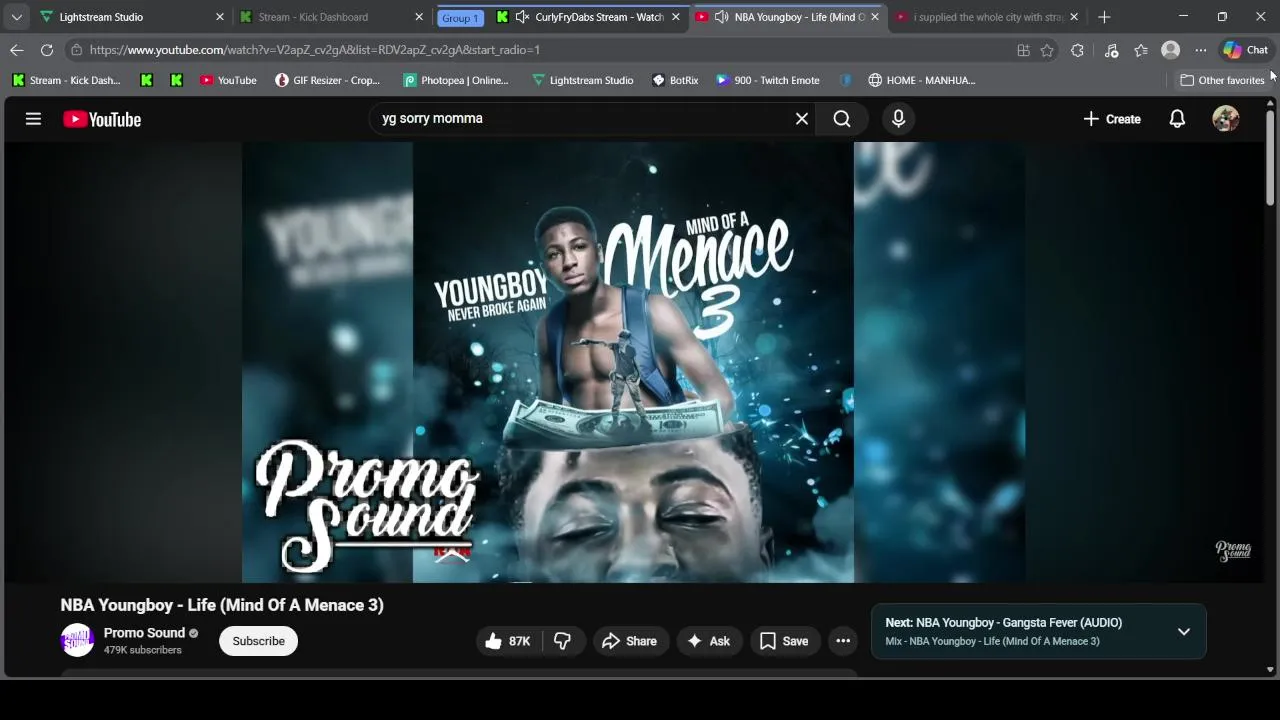Toggle mute on the CurlyFryDabs Stream tab
1280x720 pixels.
pyautogui.click(x=522, y=17)
